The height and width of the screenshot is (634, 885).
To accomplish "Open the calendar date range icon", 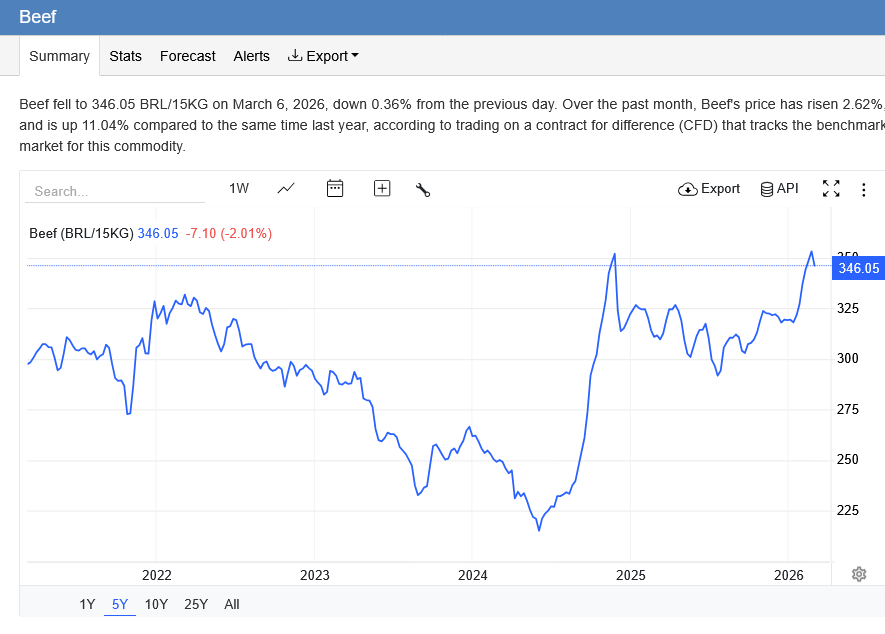I will pyautogui.click(x=335, y=189).
